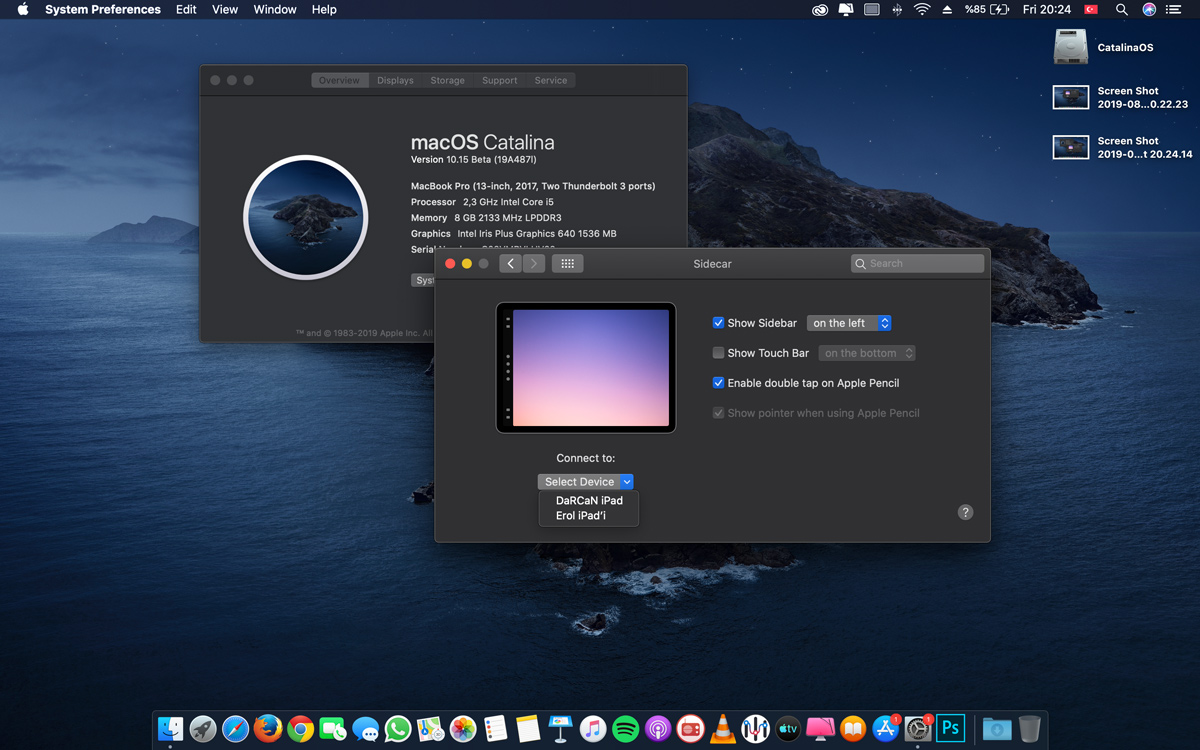1200x750 pixels.
Task: Open the Edit menu
Action: 186,9
